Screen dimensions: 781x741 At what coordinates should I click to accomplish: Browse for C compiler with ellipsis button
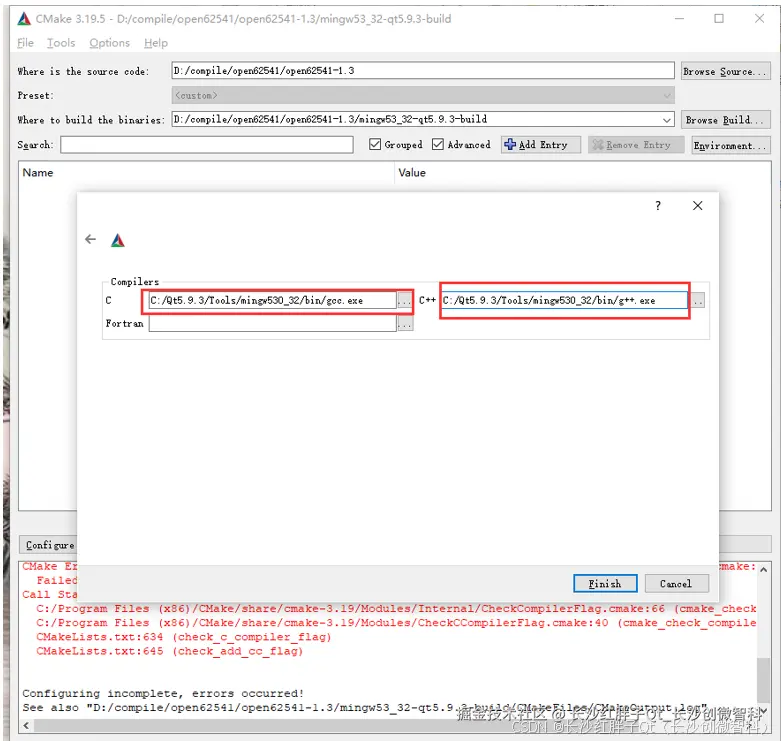[x=404, y=301]
